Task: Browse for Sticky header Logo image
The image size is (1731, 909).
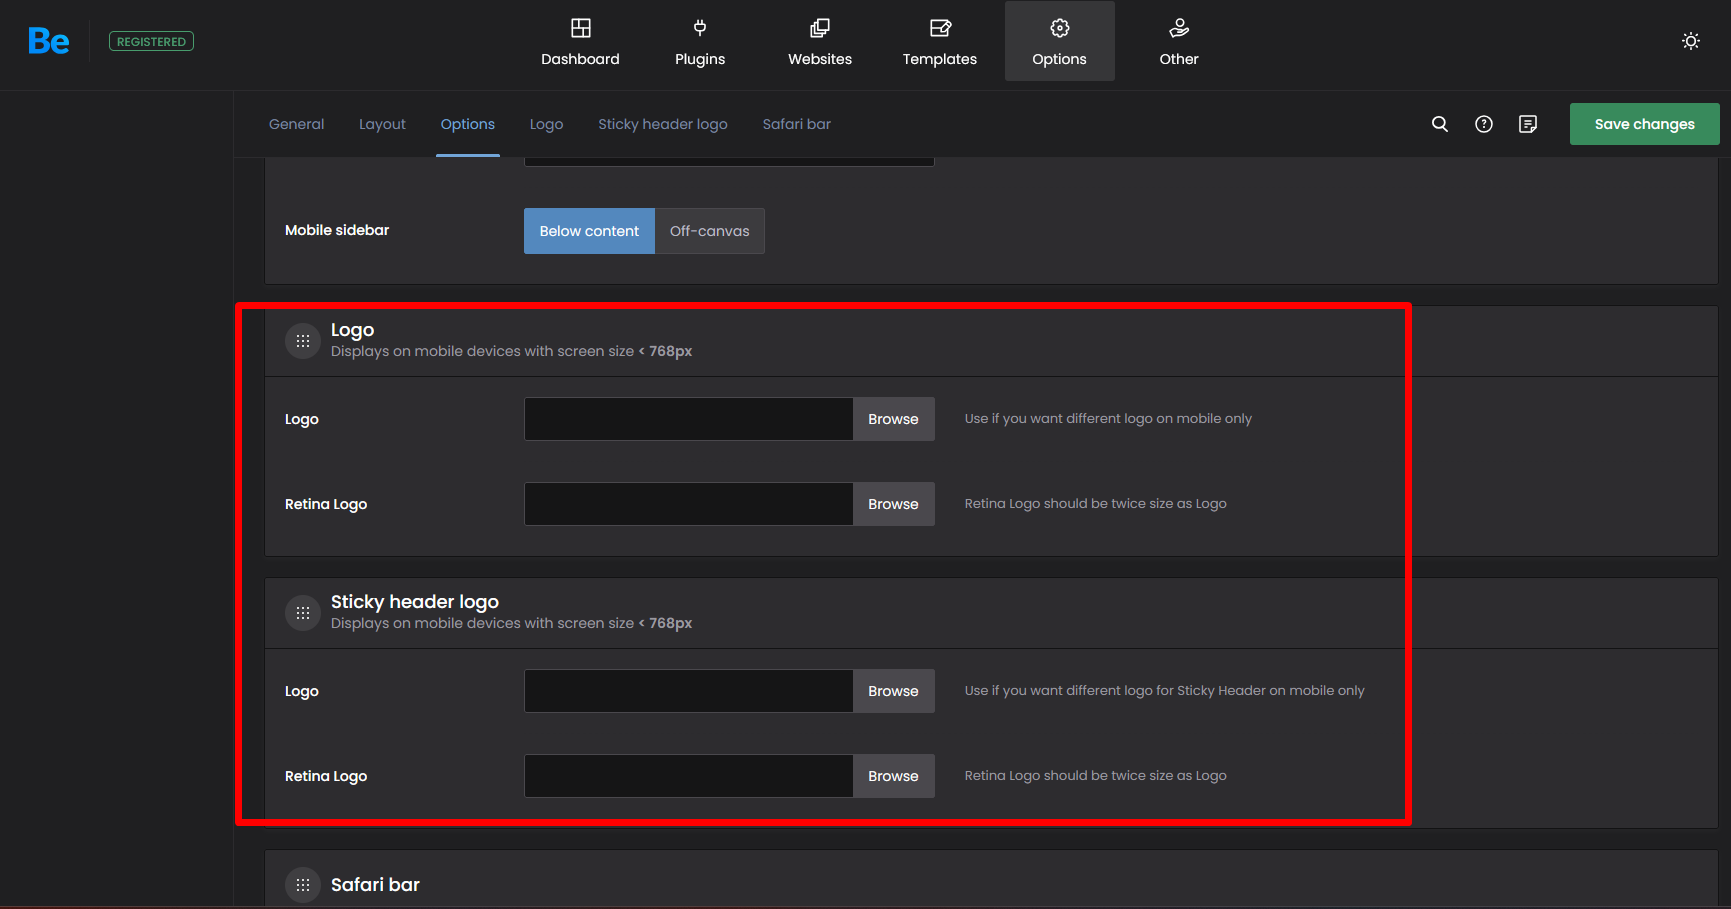Action: point(894,691)
